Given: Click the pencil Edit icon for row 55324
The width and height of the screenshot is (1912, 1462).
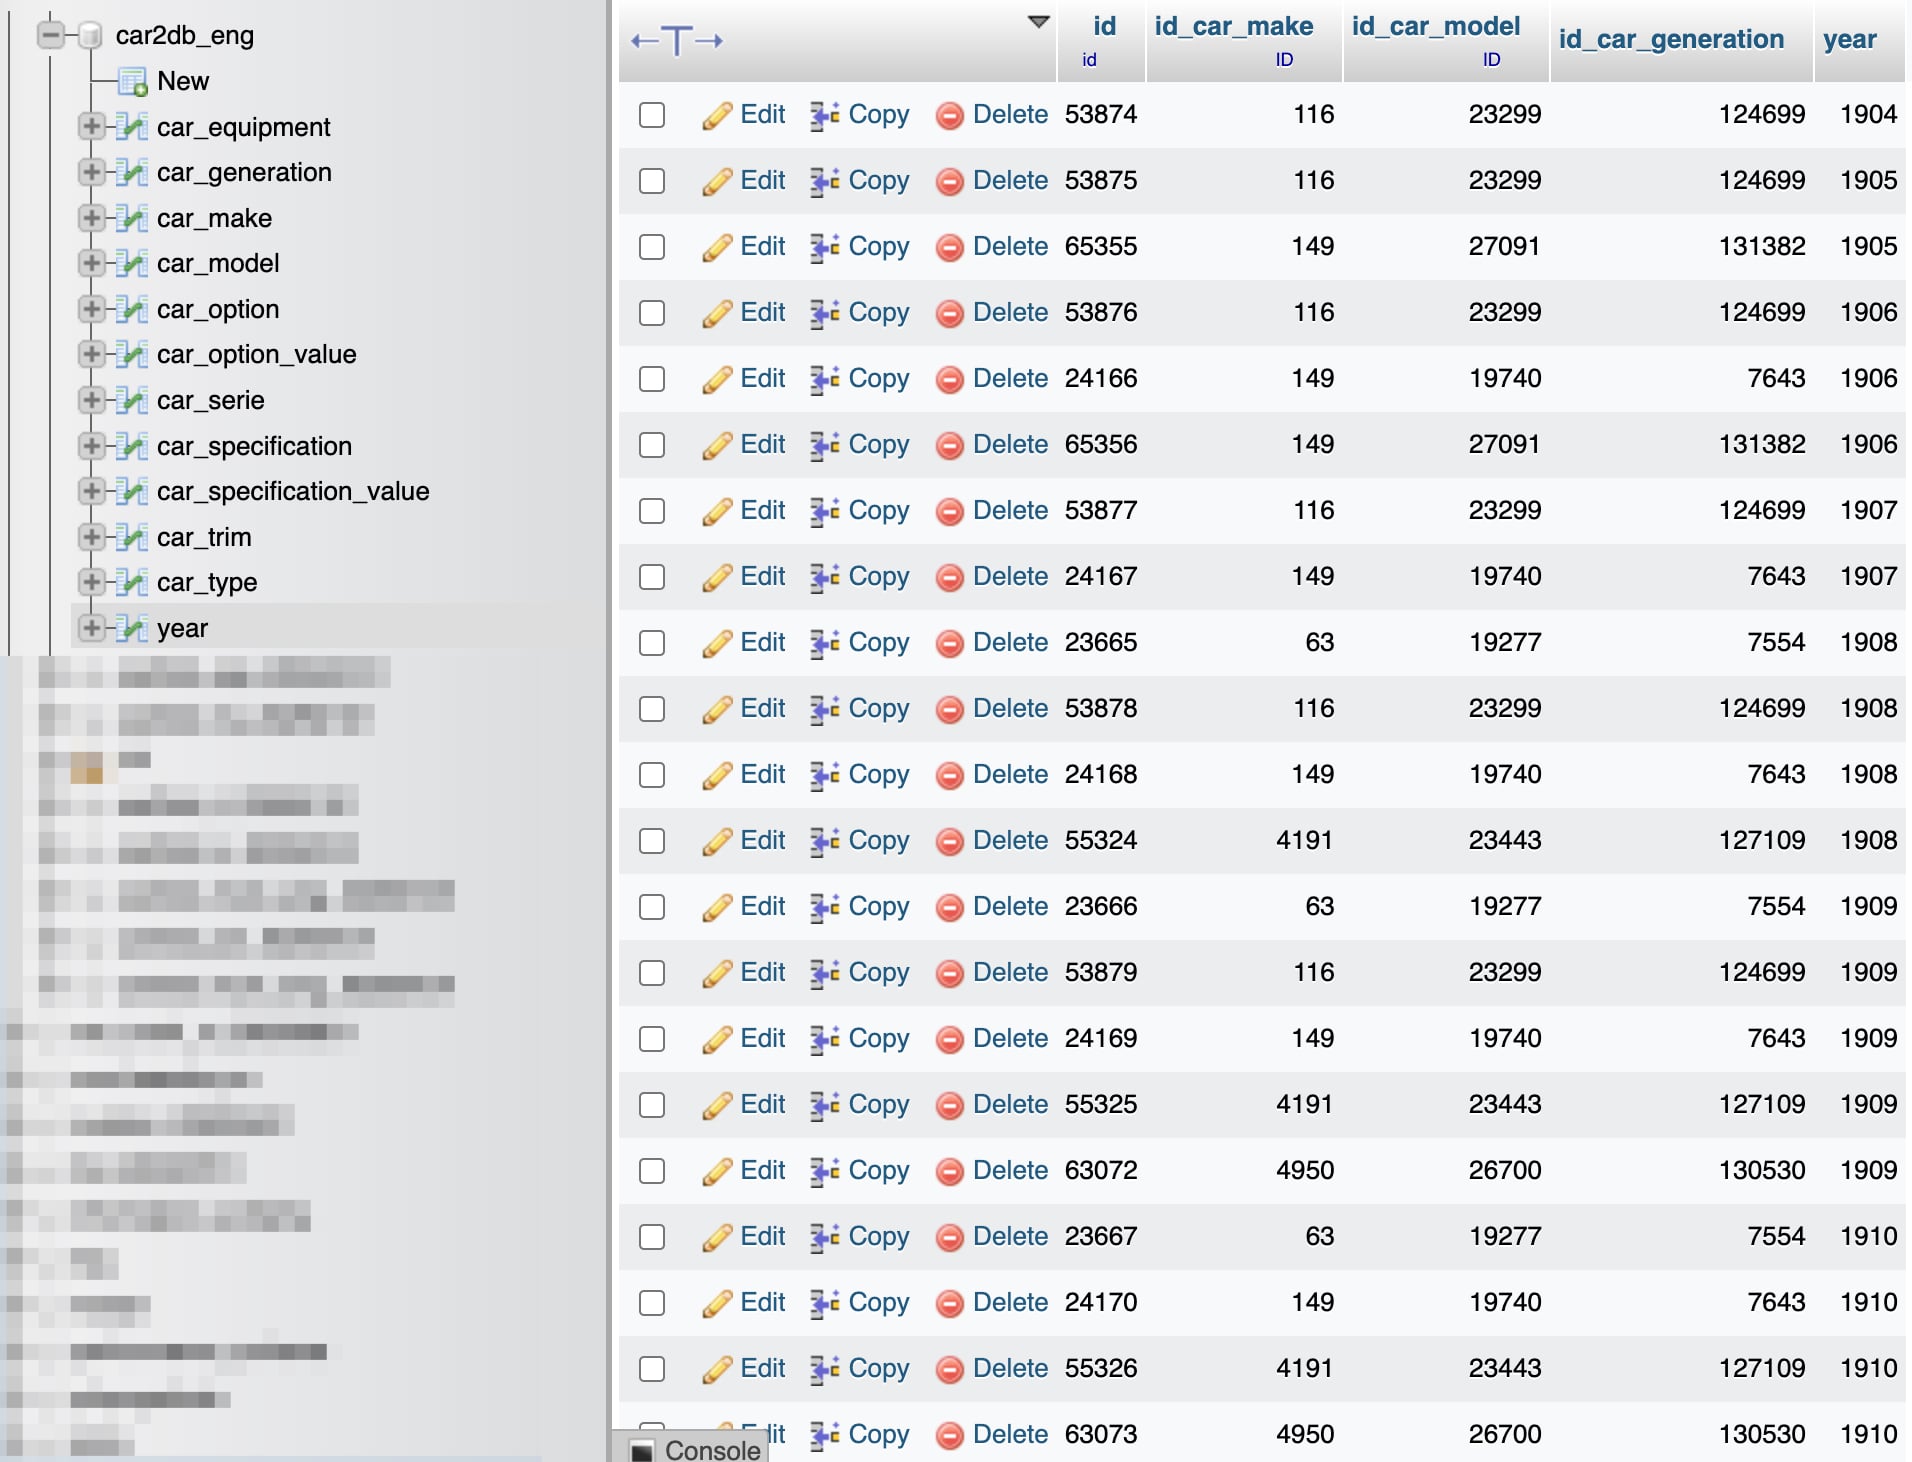Looking at the screenshot, I should tap(716, 842).
